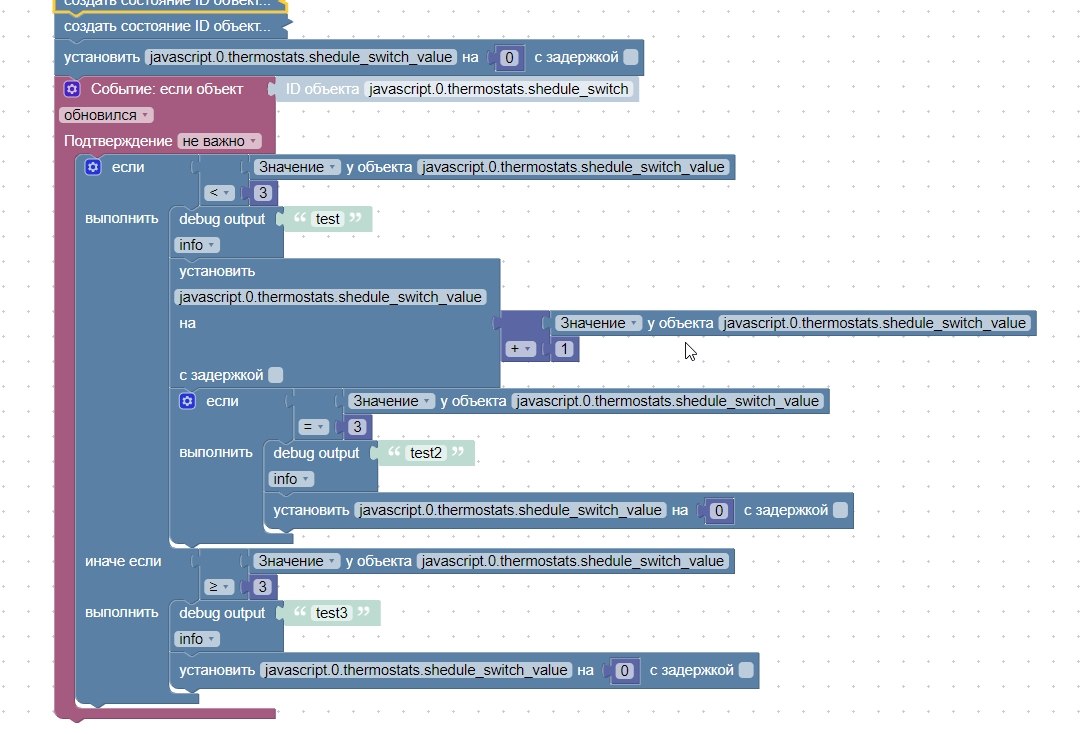Toggle delay checkbox on top set block
The width and height of the screenshot is (1080, 734).
tap(631, 57)
